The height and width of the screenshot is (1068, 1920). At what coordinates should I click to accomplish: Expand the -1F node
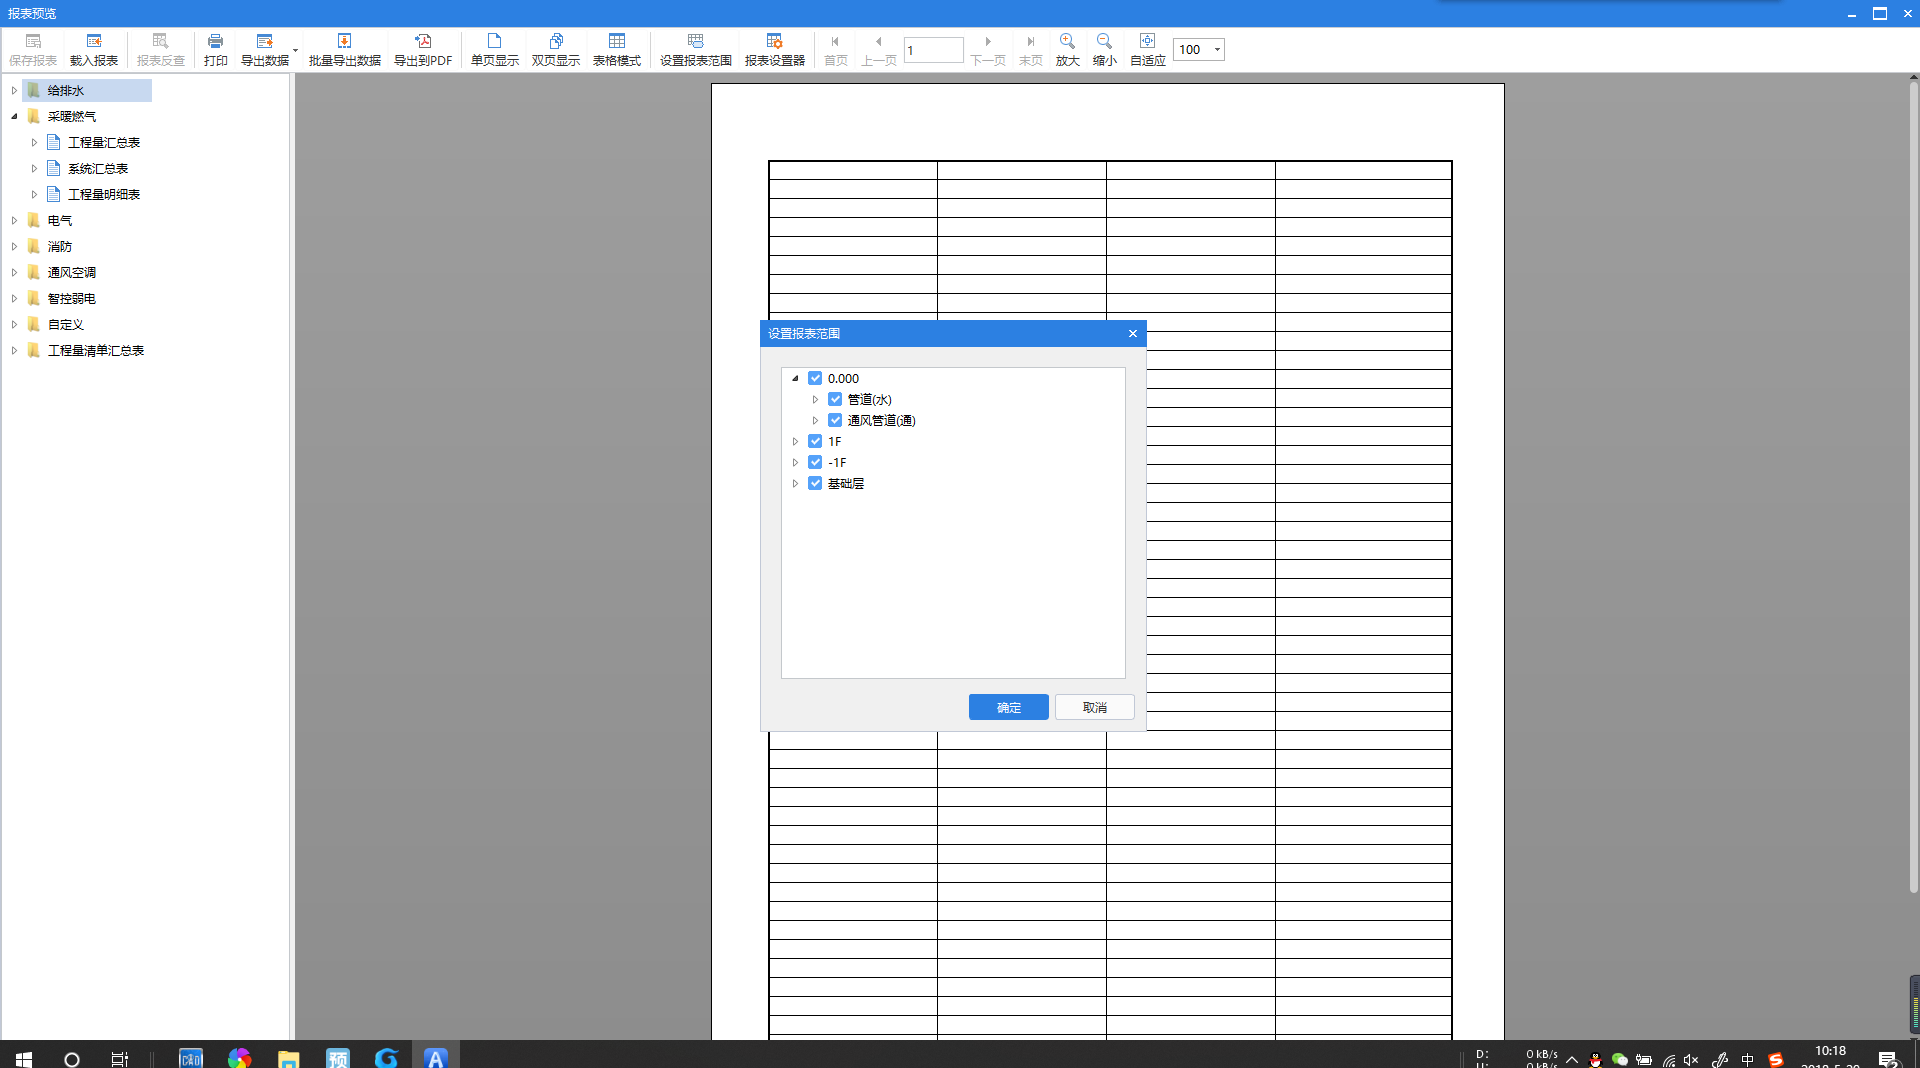tap(796, 462)
